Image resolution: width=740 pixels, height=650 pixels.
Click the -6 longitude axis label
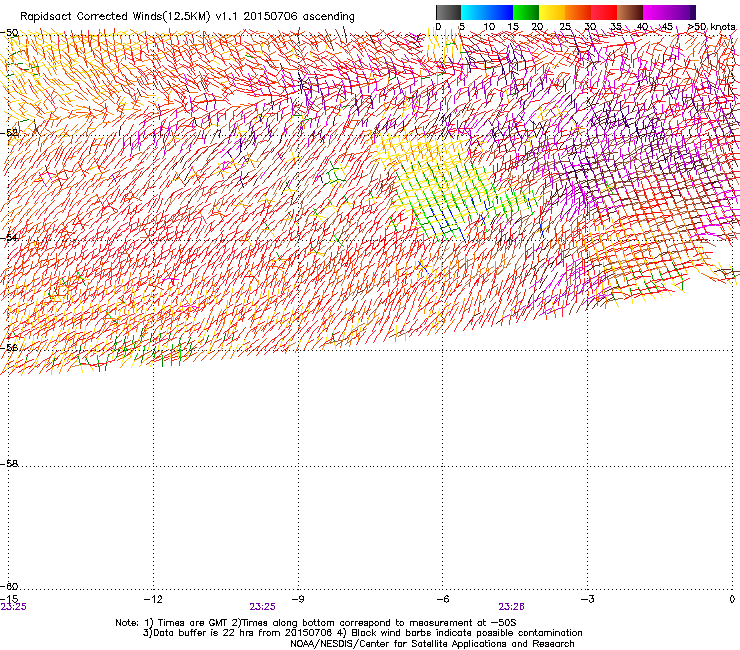(443, 599)
